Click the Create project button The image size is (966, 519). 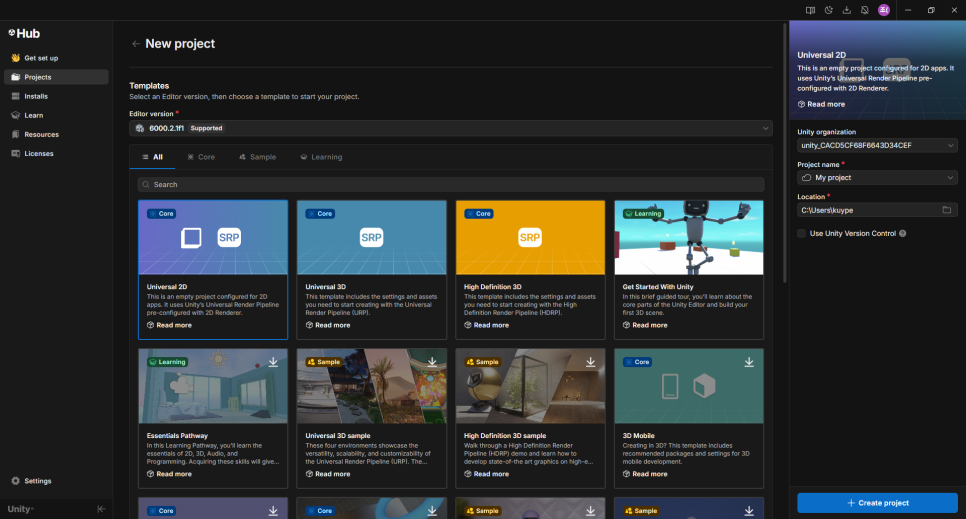[877, 503]
